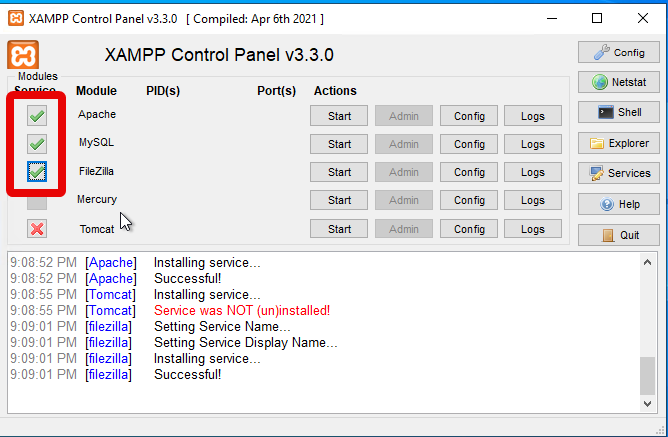The image size is (668, 437).
Task: Open Apache Config options
Action: click(469, 116)
